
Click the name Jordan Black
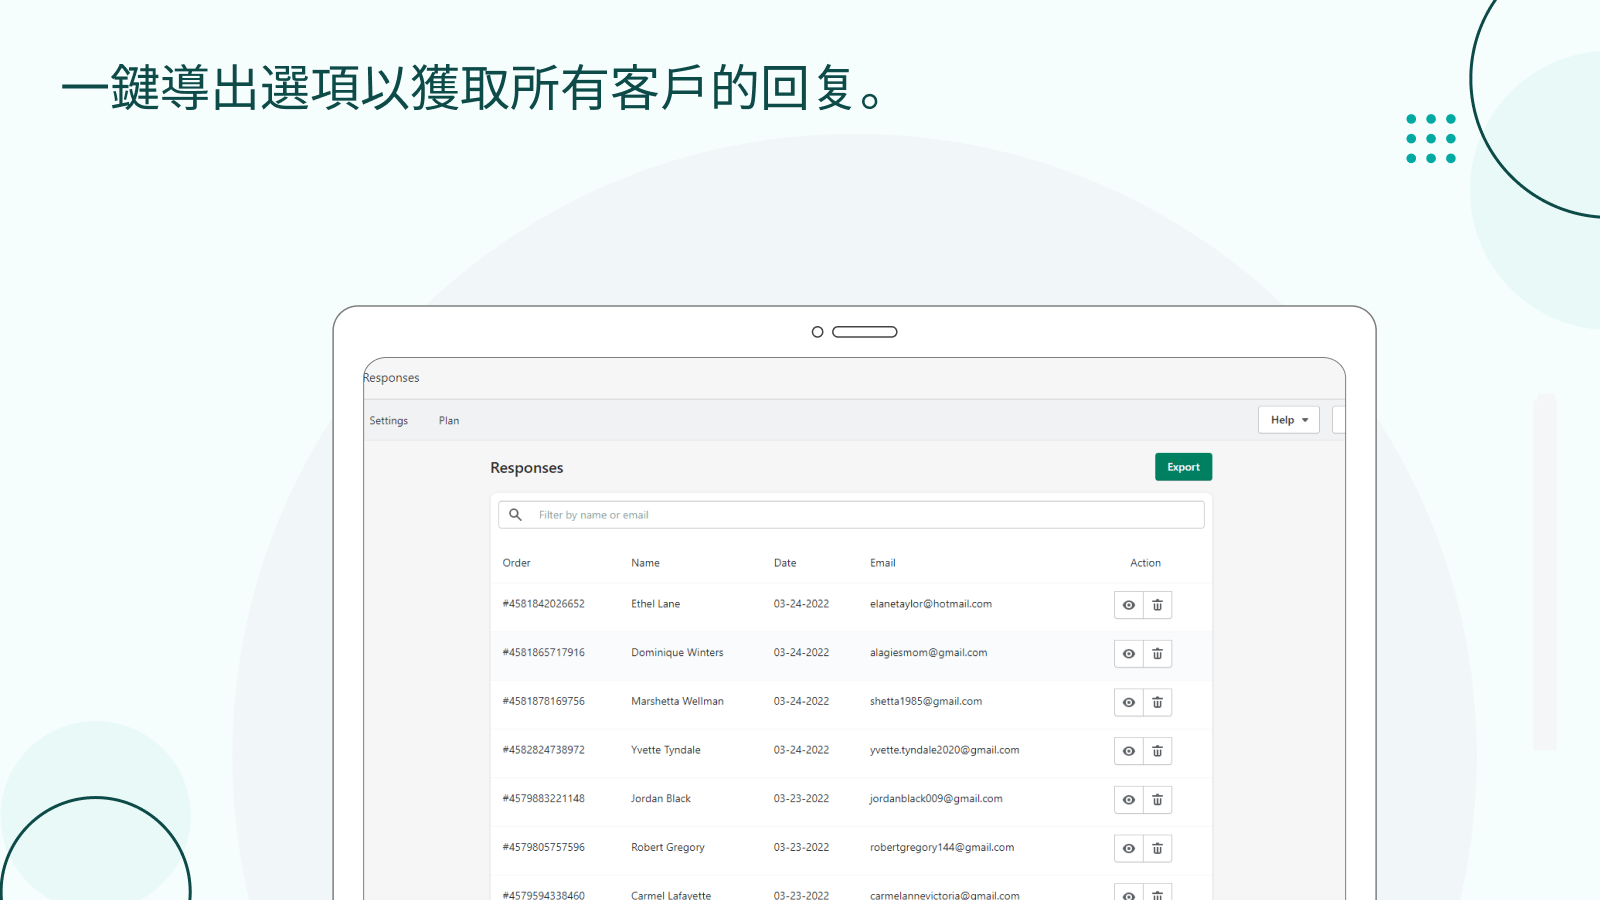pos(661,799)
